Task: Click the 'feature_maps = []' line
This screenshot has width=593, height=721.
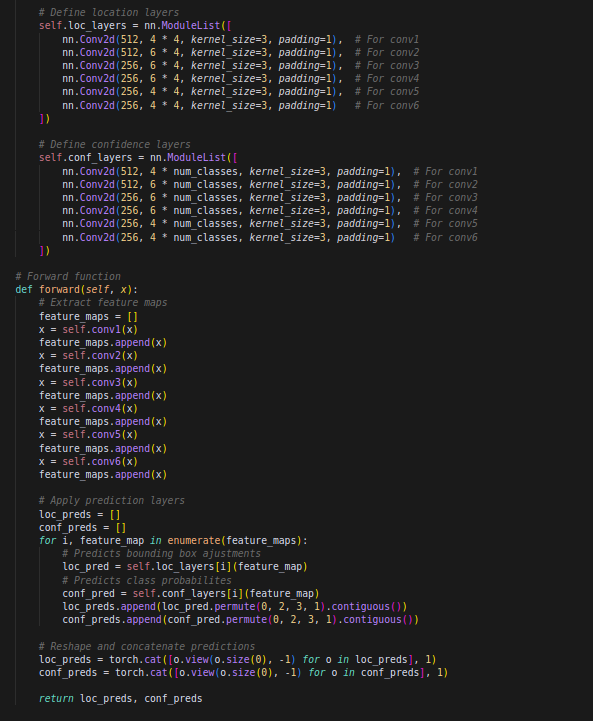Action: (88, 316)
